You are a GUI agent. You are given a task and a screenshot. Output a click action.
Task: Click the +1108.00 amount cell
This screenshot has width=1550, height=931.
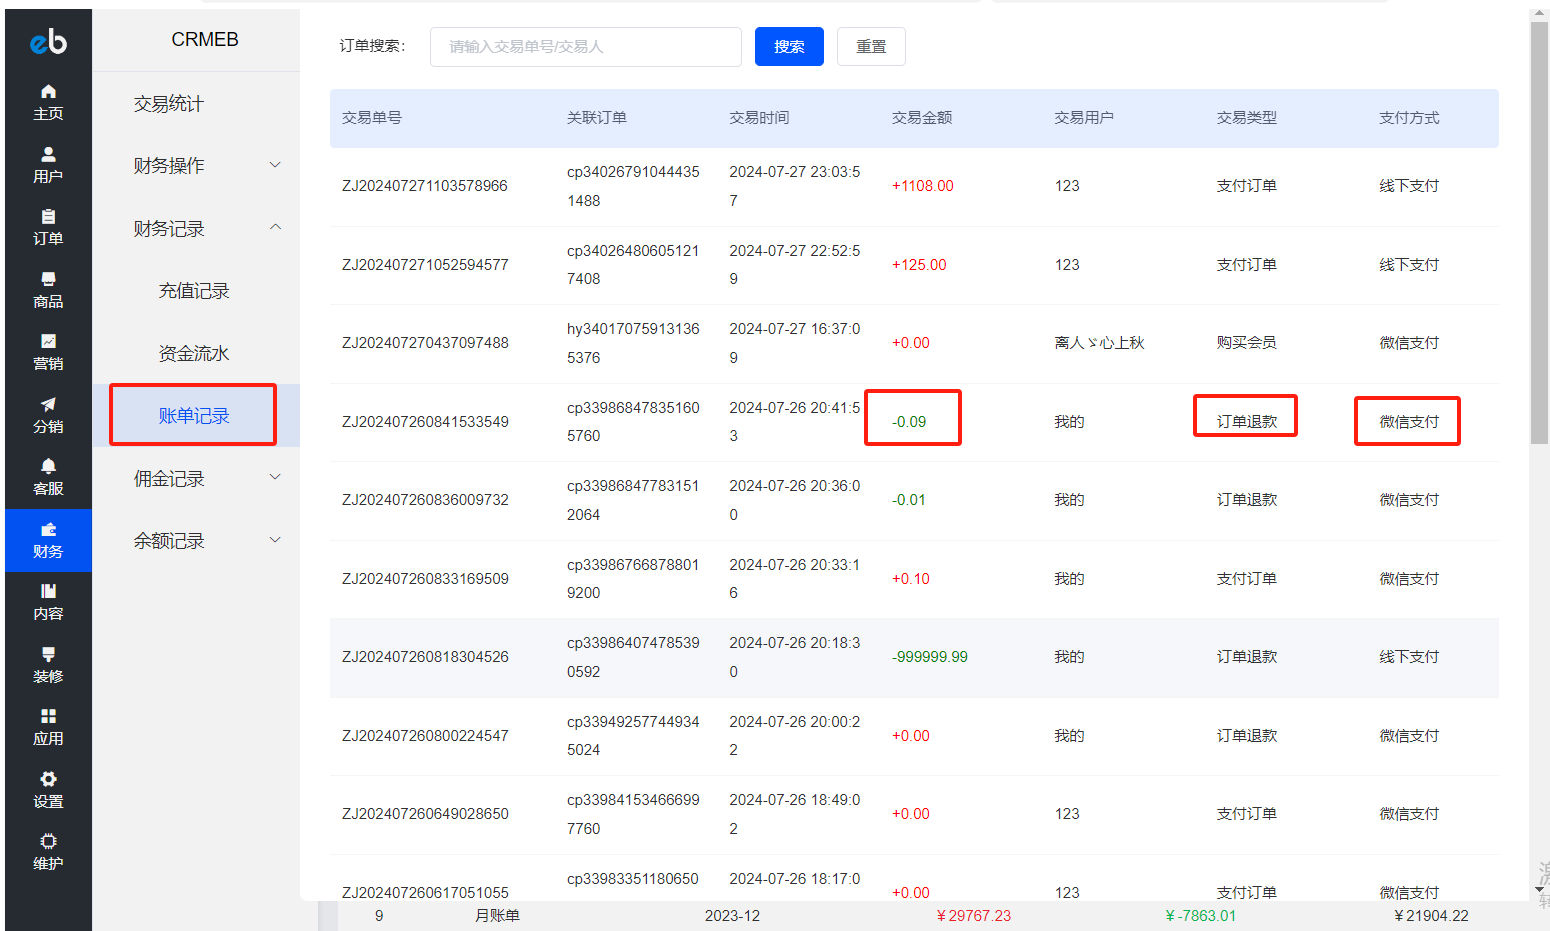[923, 186]
